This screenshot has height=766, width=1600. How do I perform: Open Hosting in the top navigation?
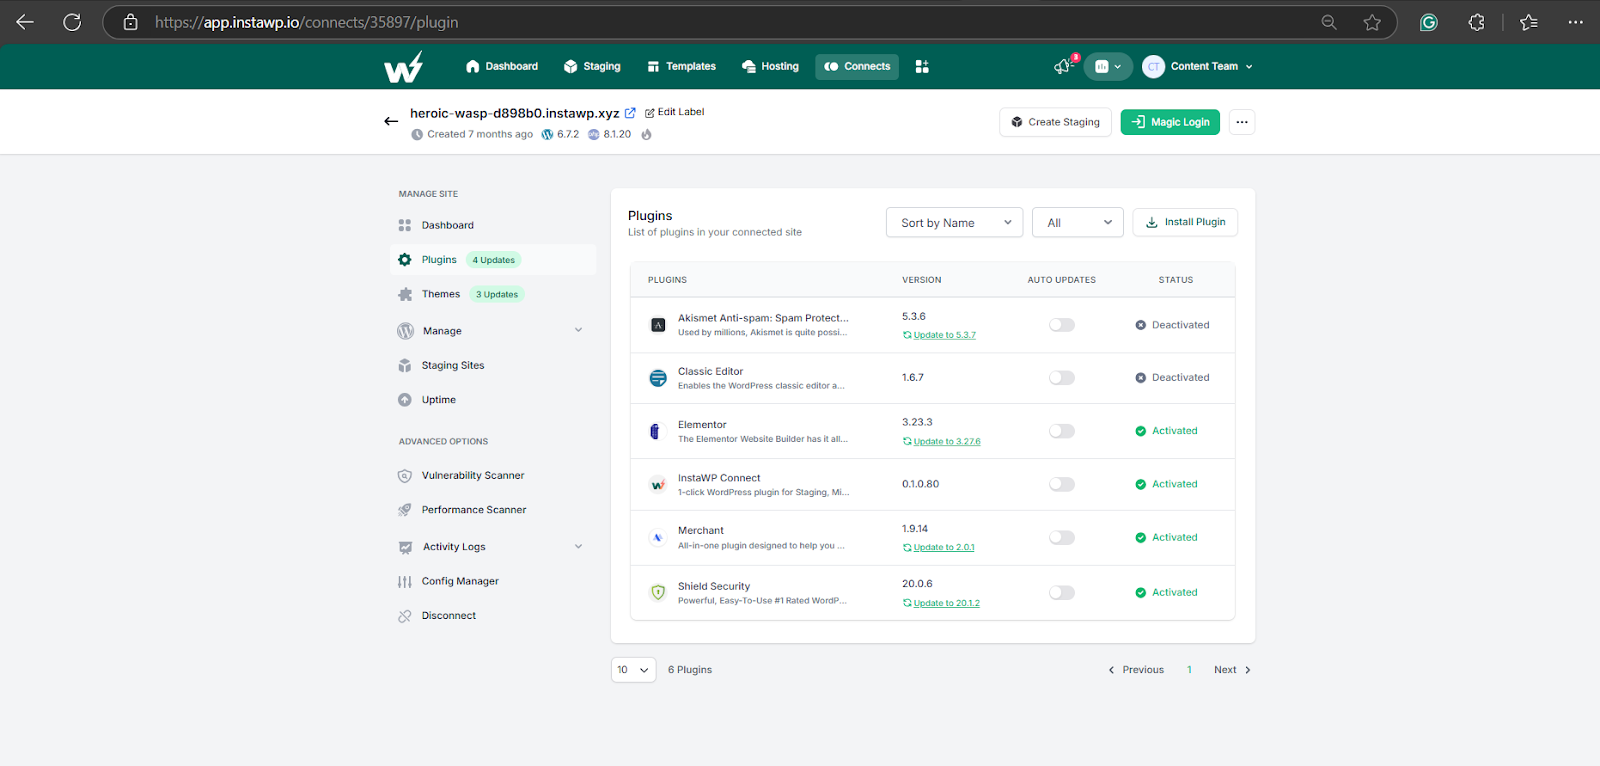[770, 66]
